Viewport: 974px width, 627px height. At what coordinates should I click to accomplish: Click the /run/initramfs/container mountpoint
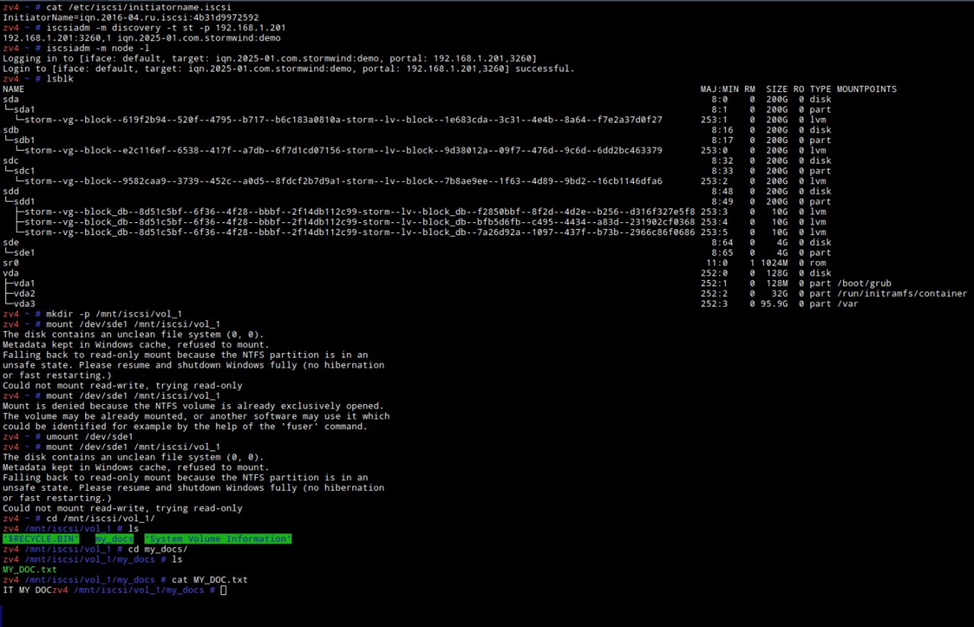(x=902, y=293)
